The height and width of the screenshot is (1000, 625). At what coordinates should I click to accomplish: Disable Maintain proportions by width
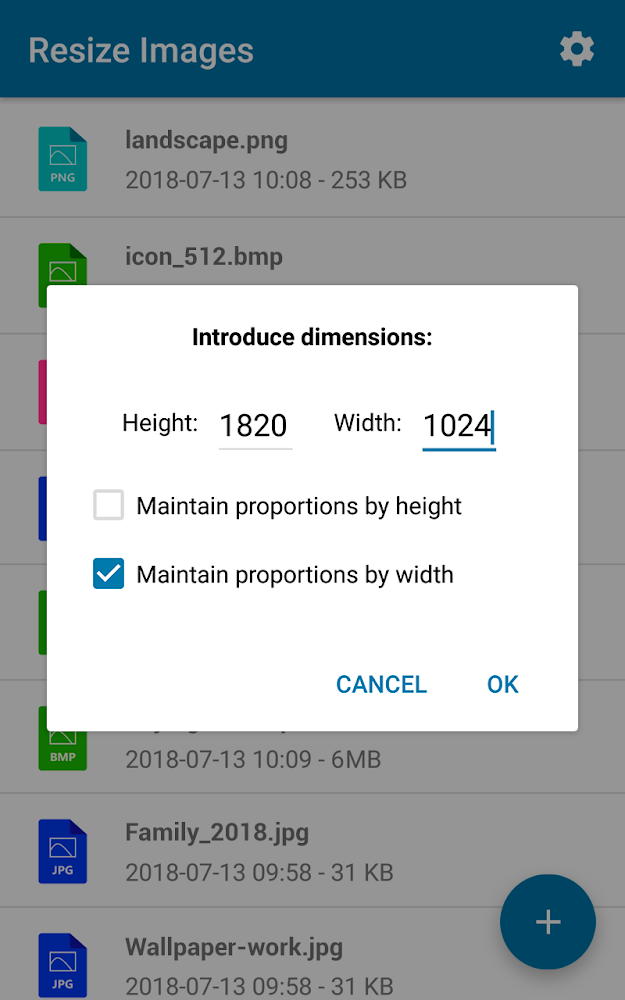click(108, 573)
